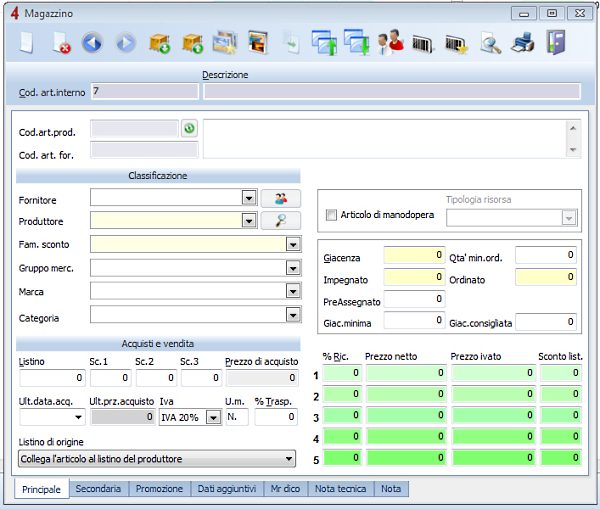Expand the Fornitore dropdown

point(249,198)
